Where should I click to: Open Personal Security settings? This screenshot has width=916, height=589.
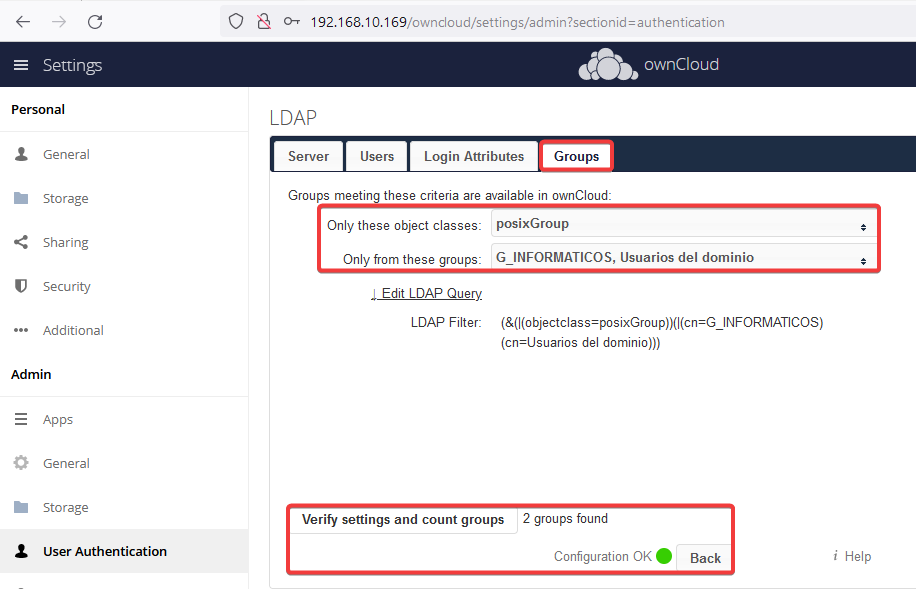pyautogui.click(x=66, y=286)
